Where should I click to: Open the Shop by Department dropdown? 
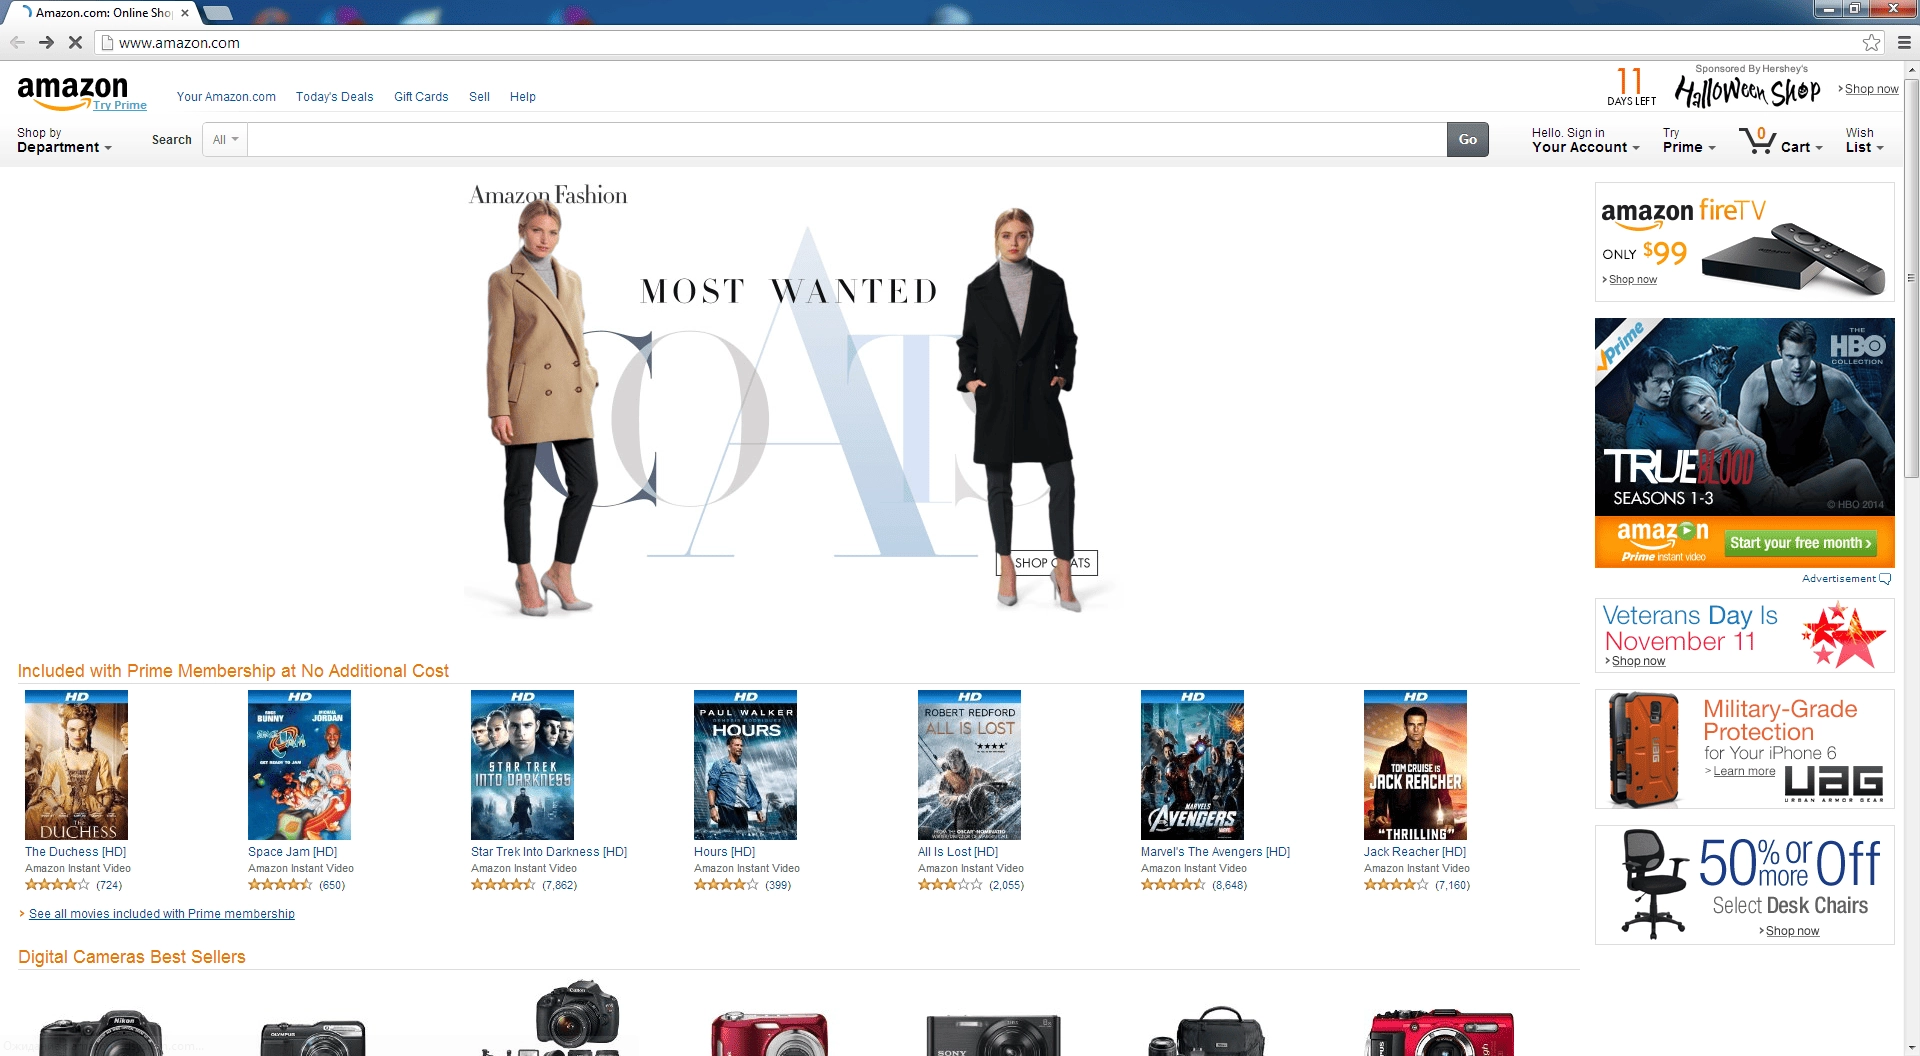(64, 140)
